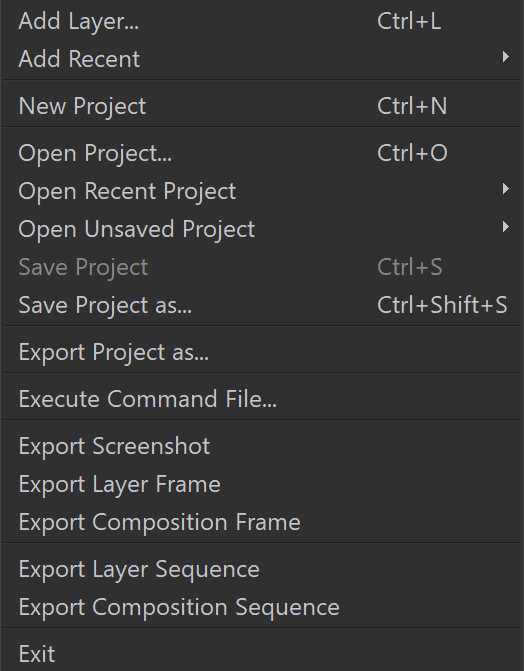Open the Open Project... dialog
524x671 pixels.
tap(262, 153)
